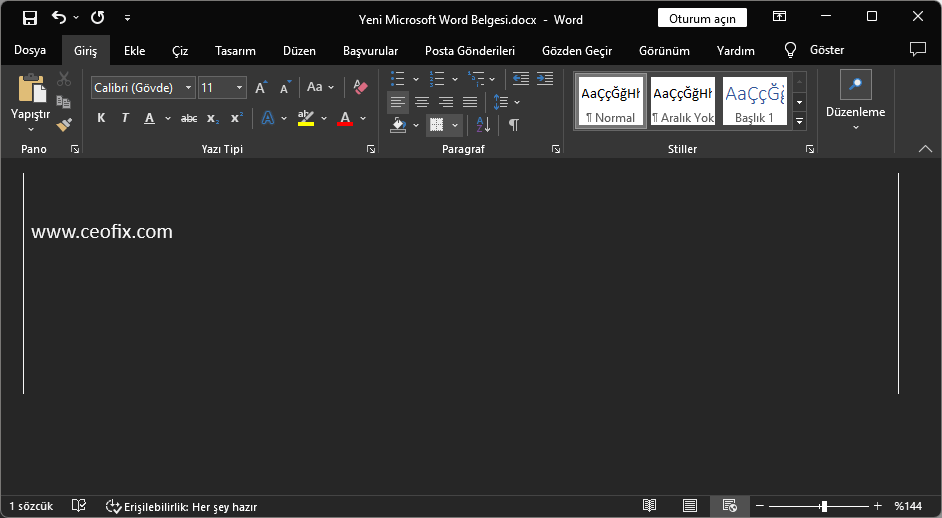Save the document with the floppy icon
The width and height of the screenshot is (942, 518).
coord(29,18)
